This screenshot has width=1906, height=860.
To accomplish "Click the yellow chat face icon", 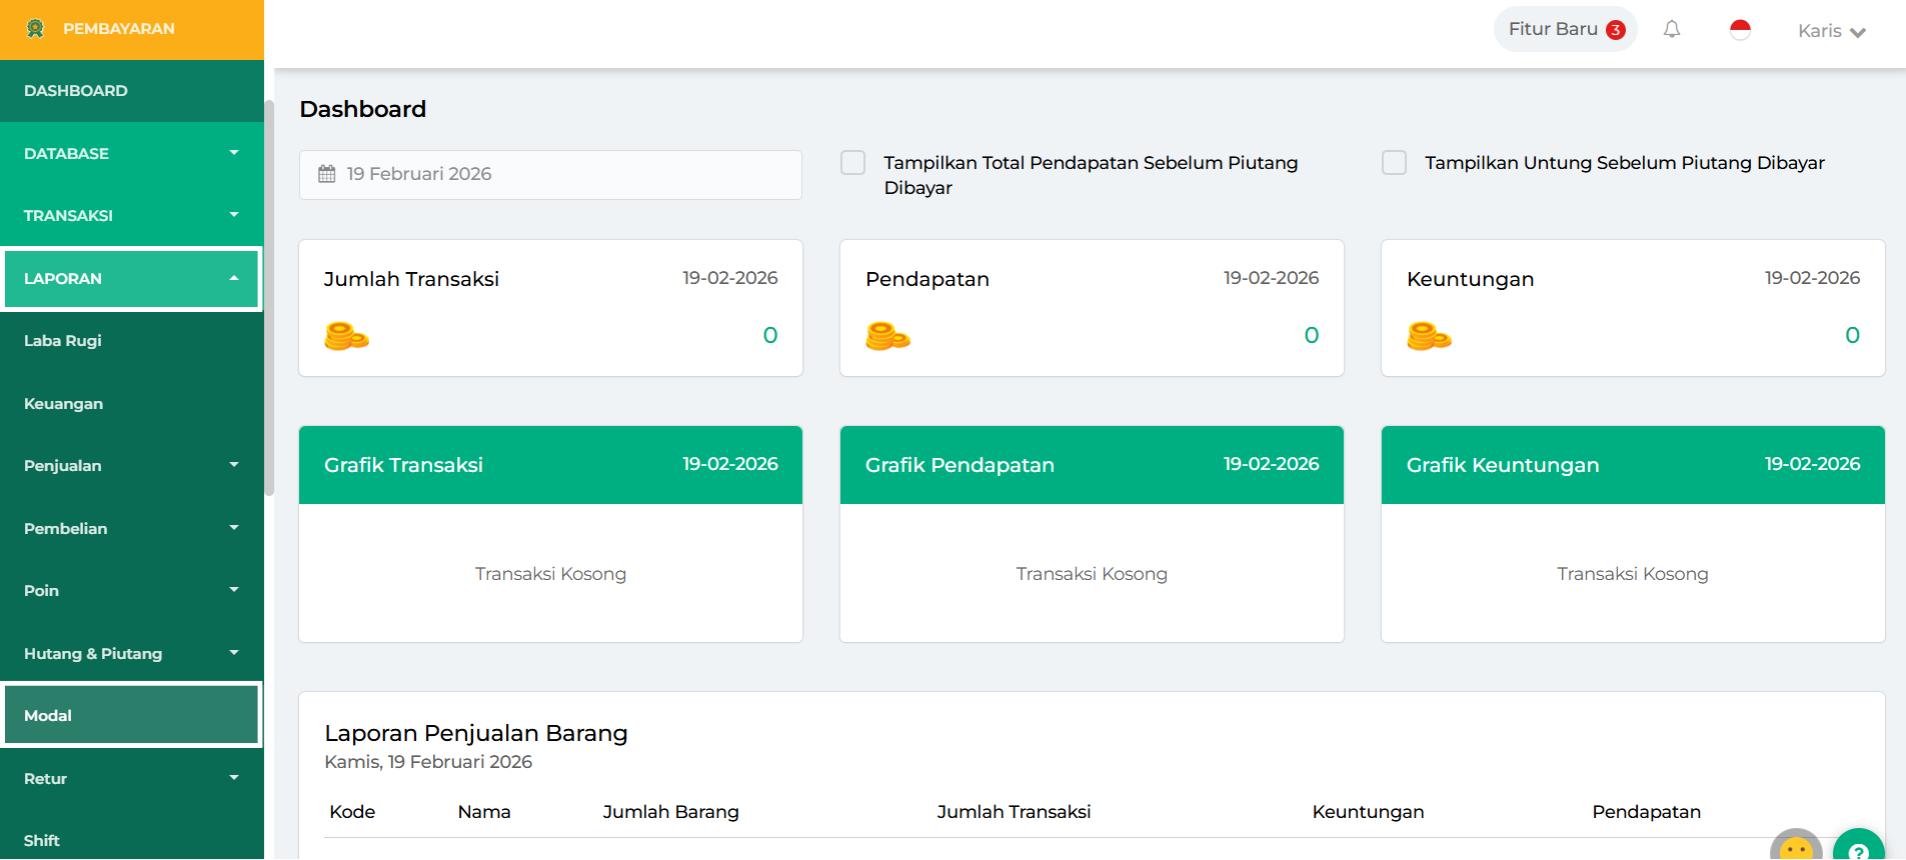I will (x=1796, y=848).
